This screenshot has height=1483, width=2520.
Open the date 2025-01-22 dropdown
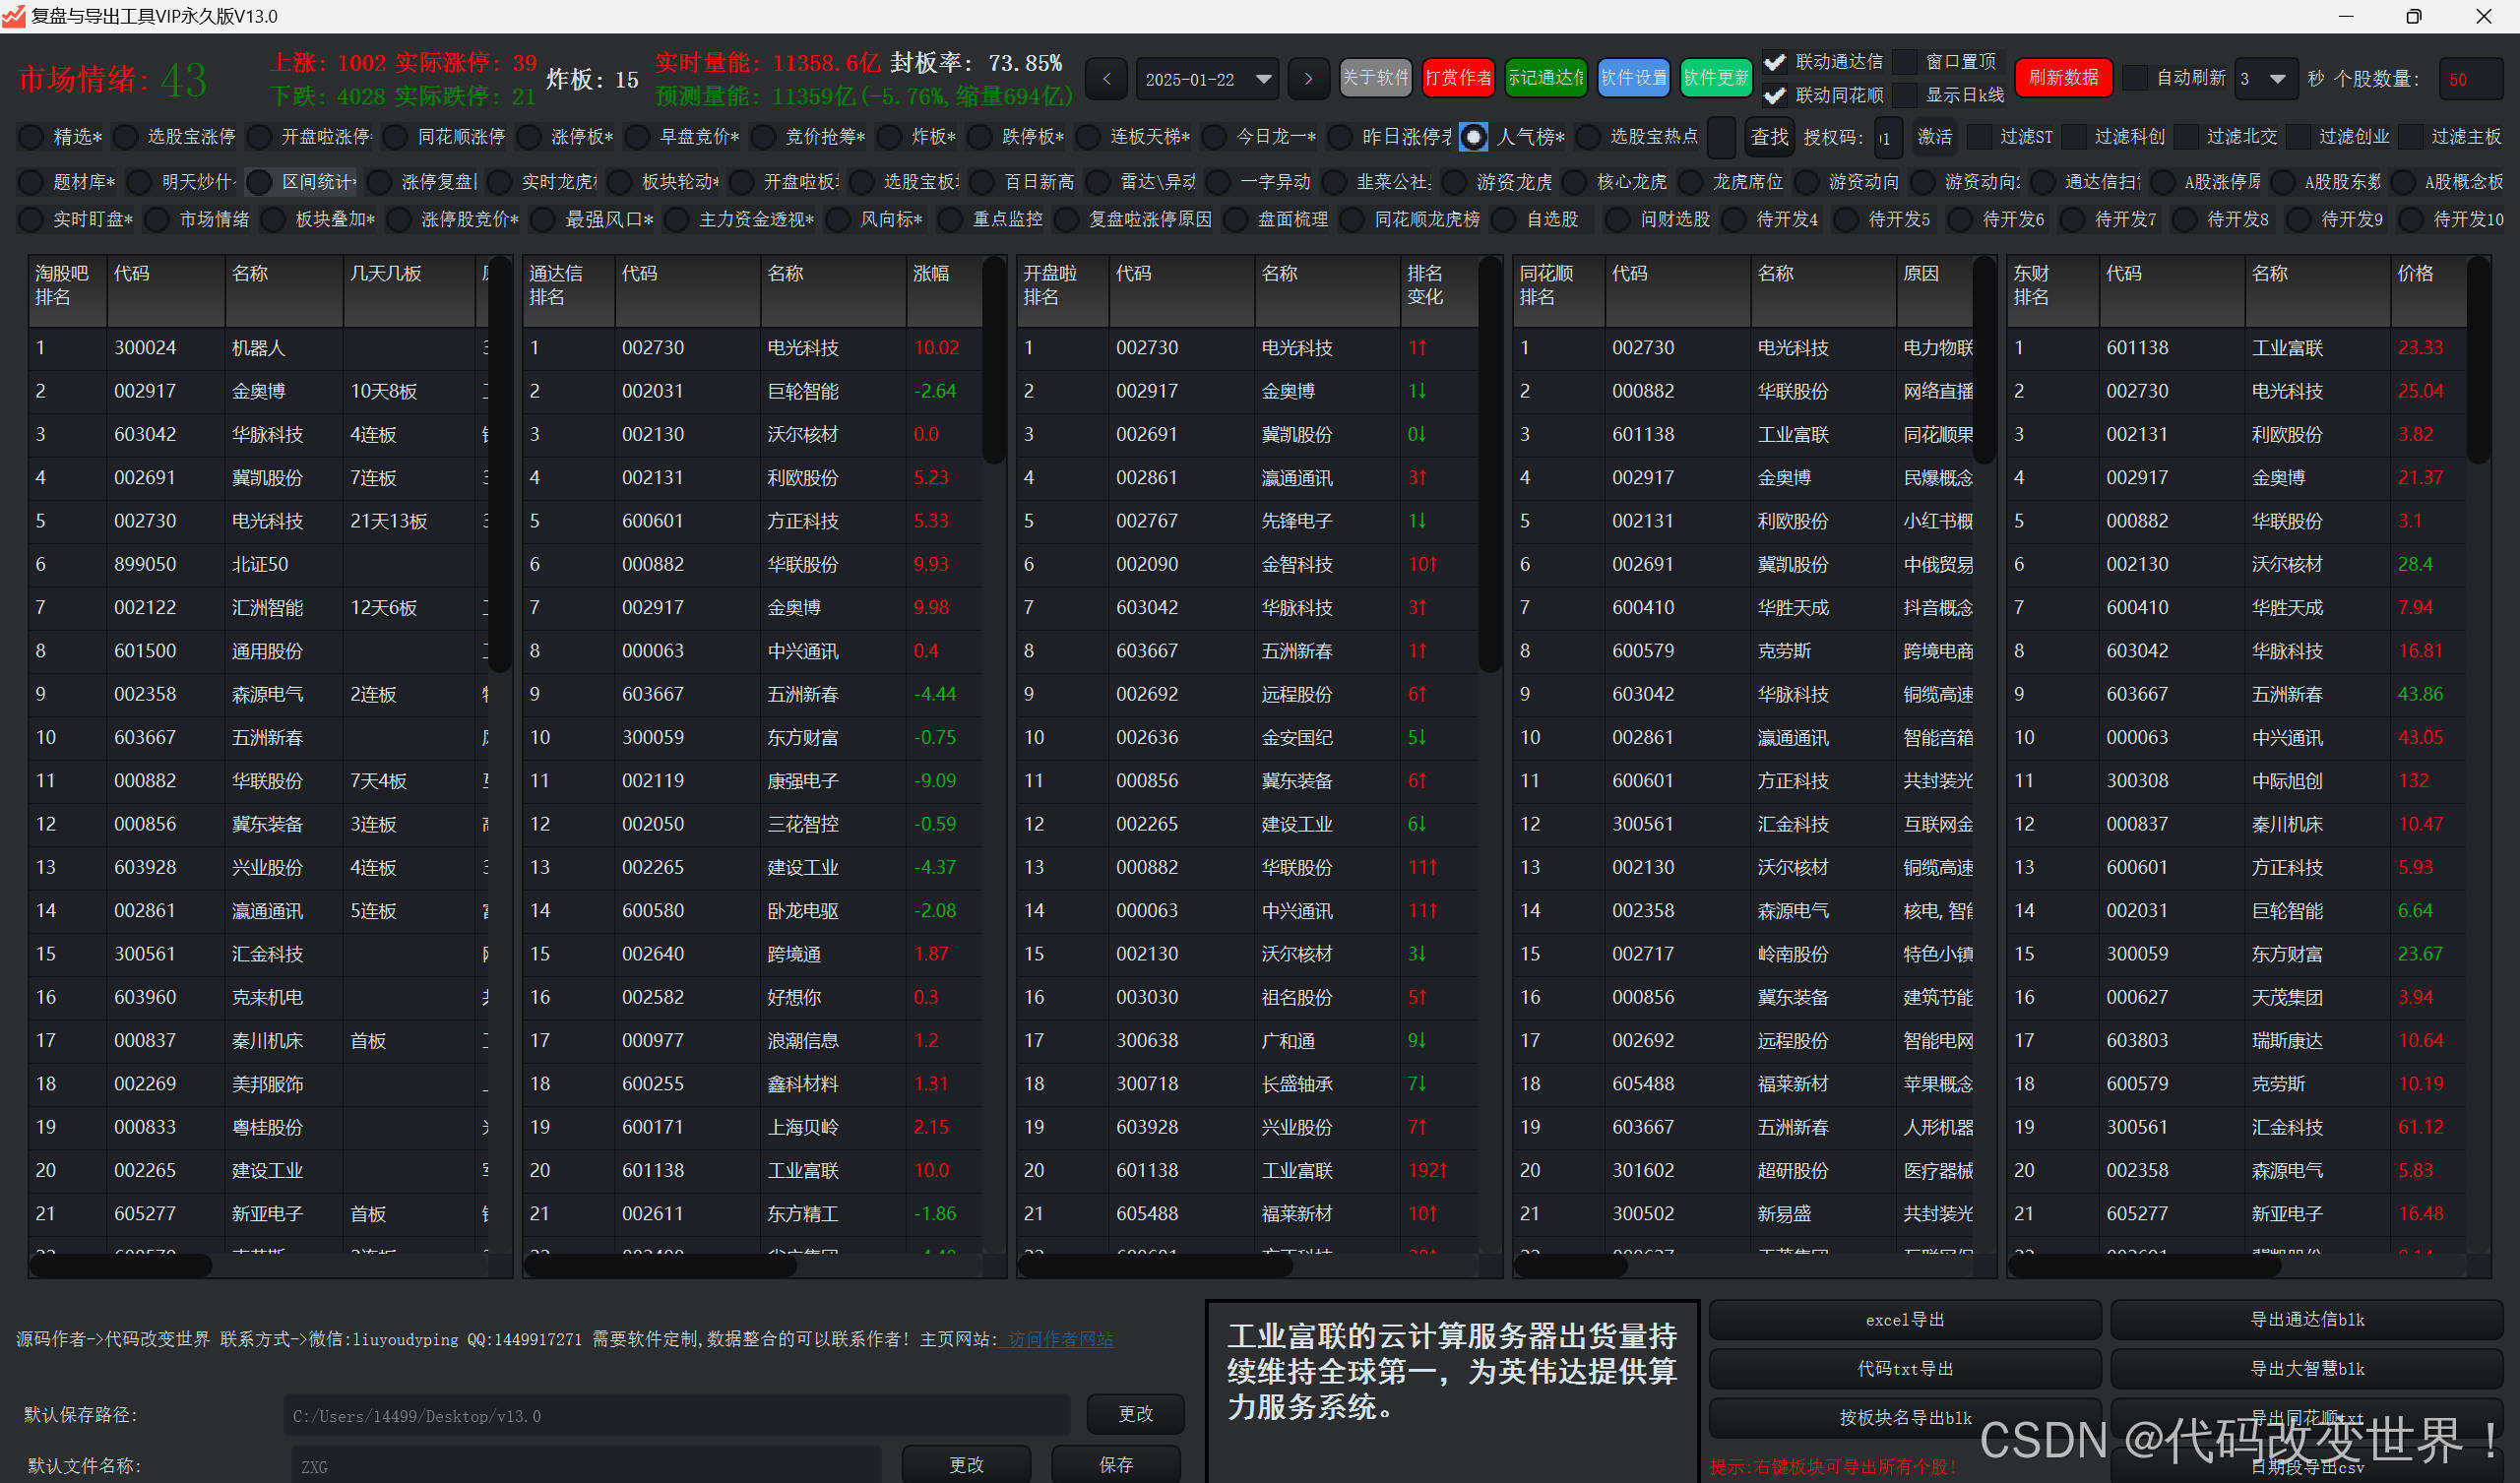(x=1264, y=79)
